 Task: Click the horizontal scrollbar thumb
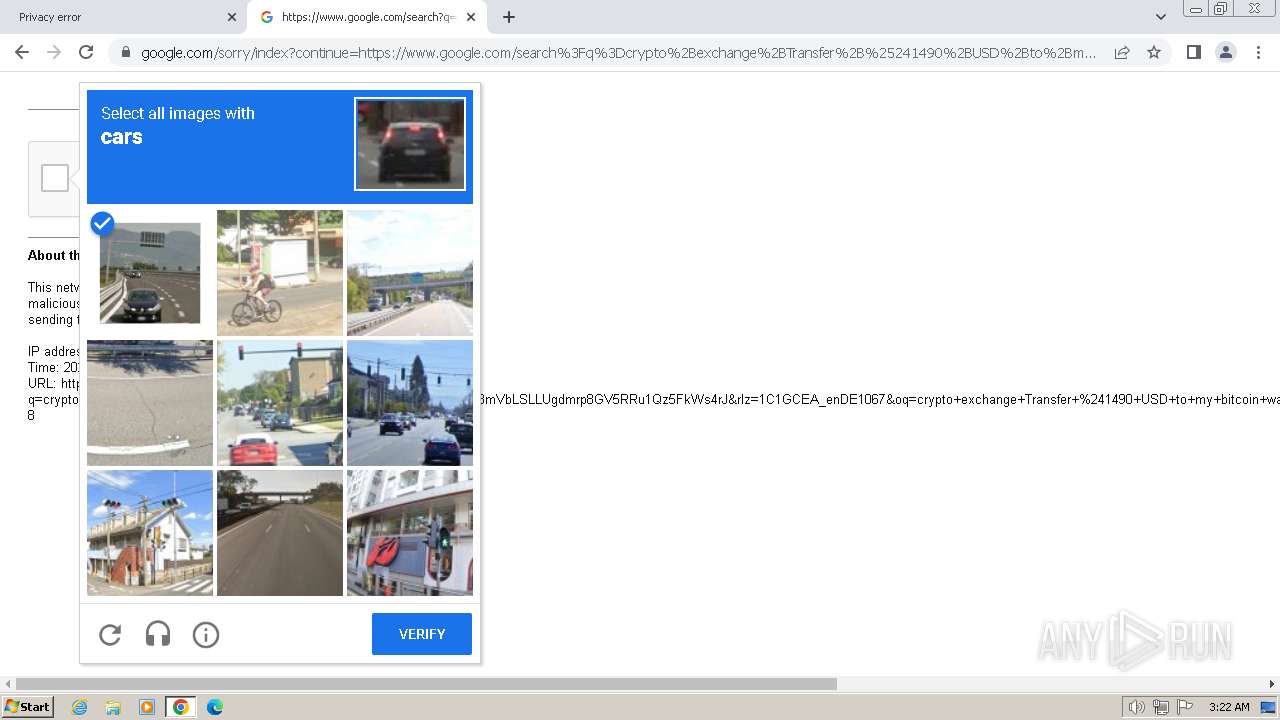426,684
